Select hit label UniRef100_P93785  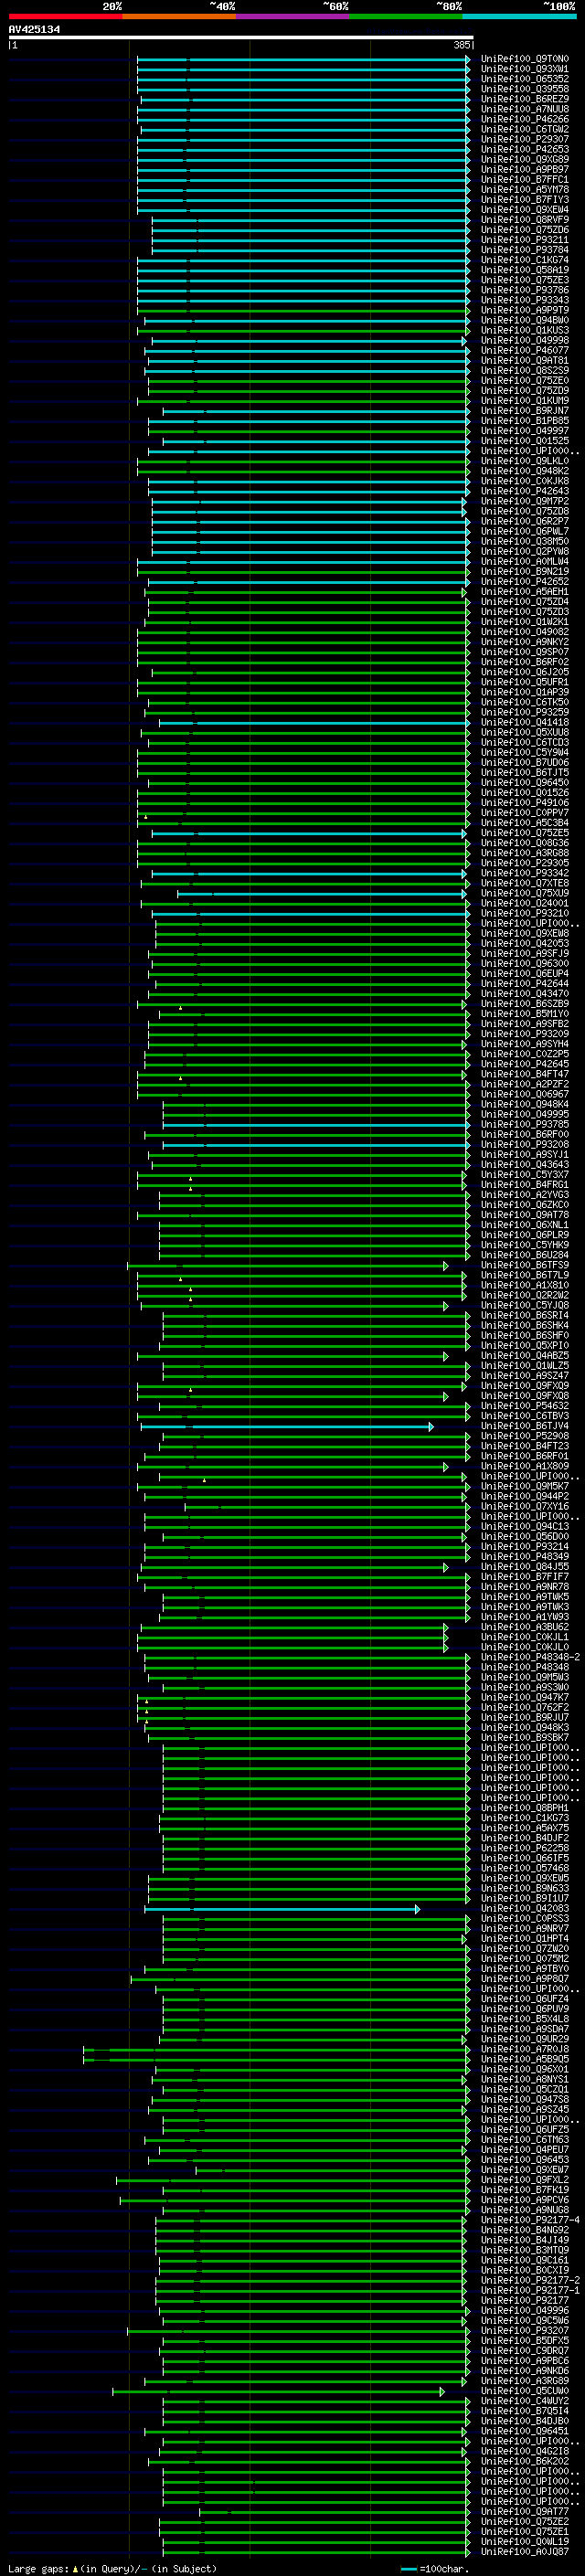(x=525, y=1124)
